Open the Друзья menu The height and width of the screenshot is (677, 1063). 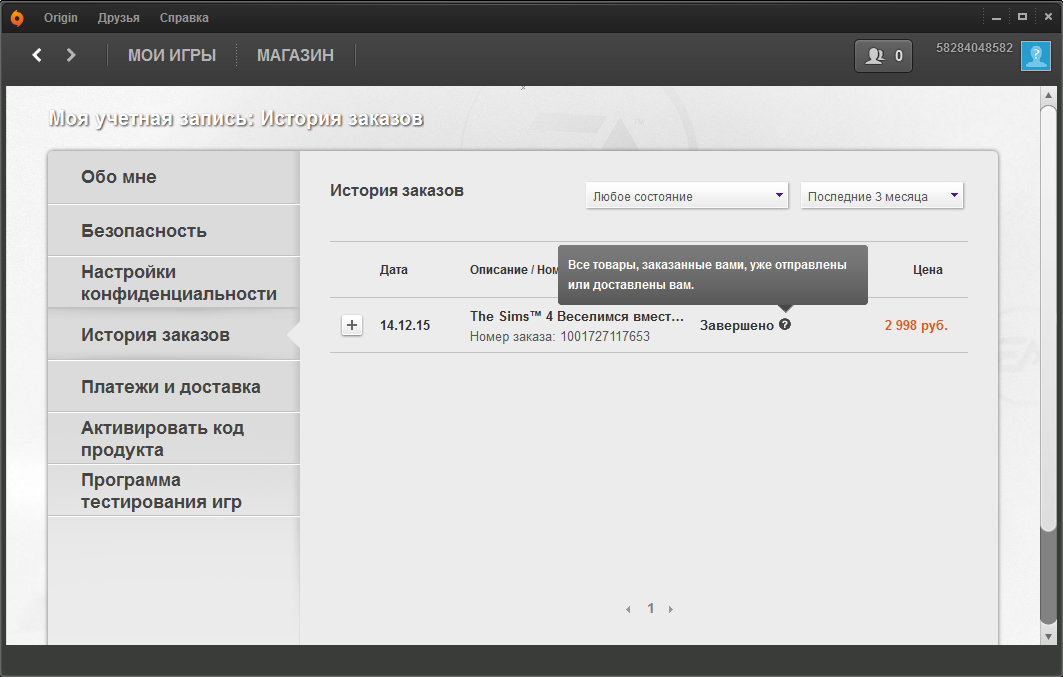click(x=119, y=18)
